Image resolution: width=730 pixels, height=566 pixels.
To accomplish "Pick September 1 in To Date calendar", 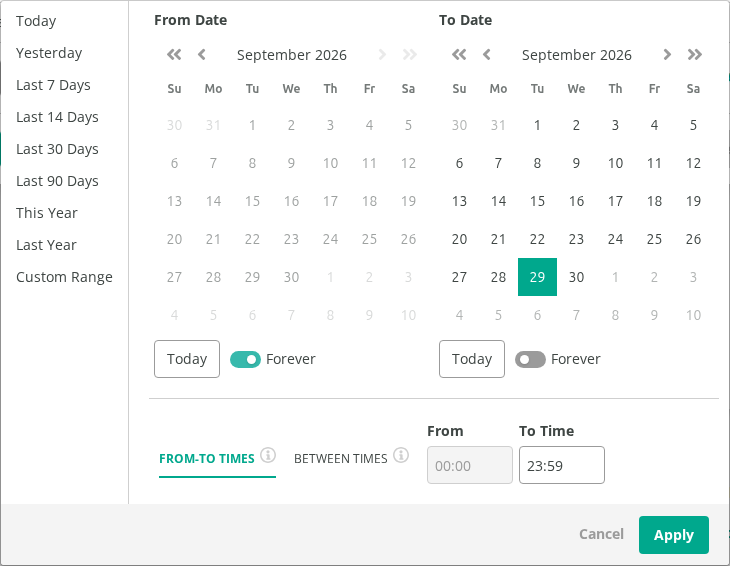I will [537, 125].
